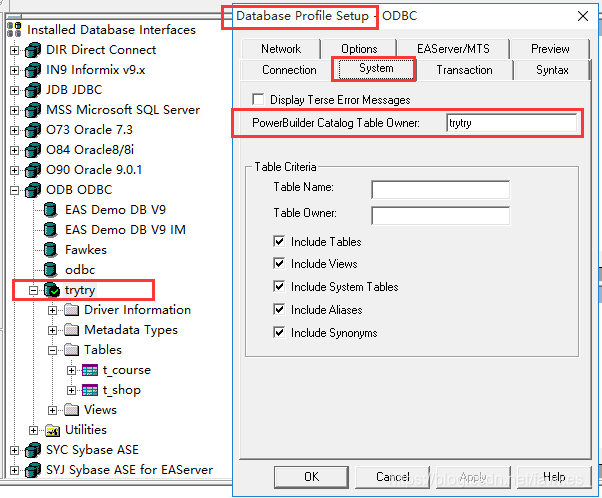Click the Table Owner input field

pos(440,215)
